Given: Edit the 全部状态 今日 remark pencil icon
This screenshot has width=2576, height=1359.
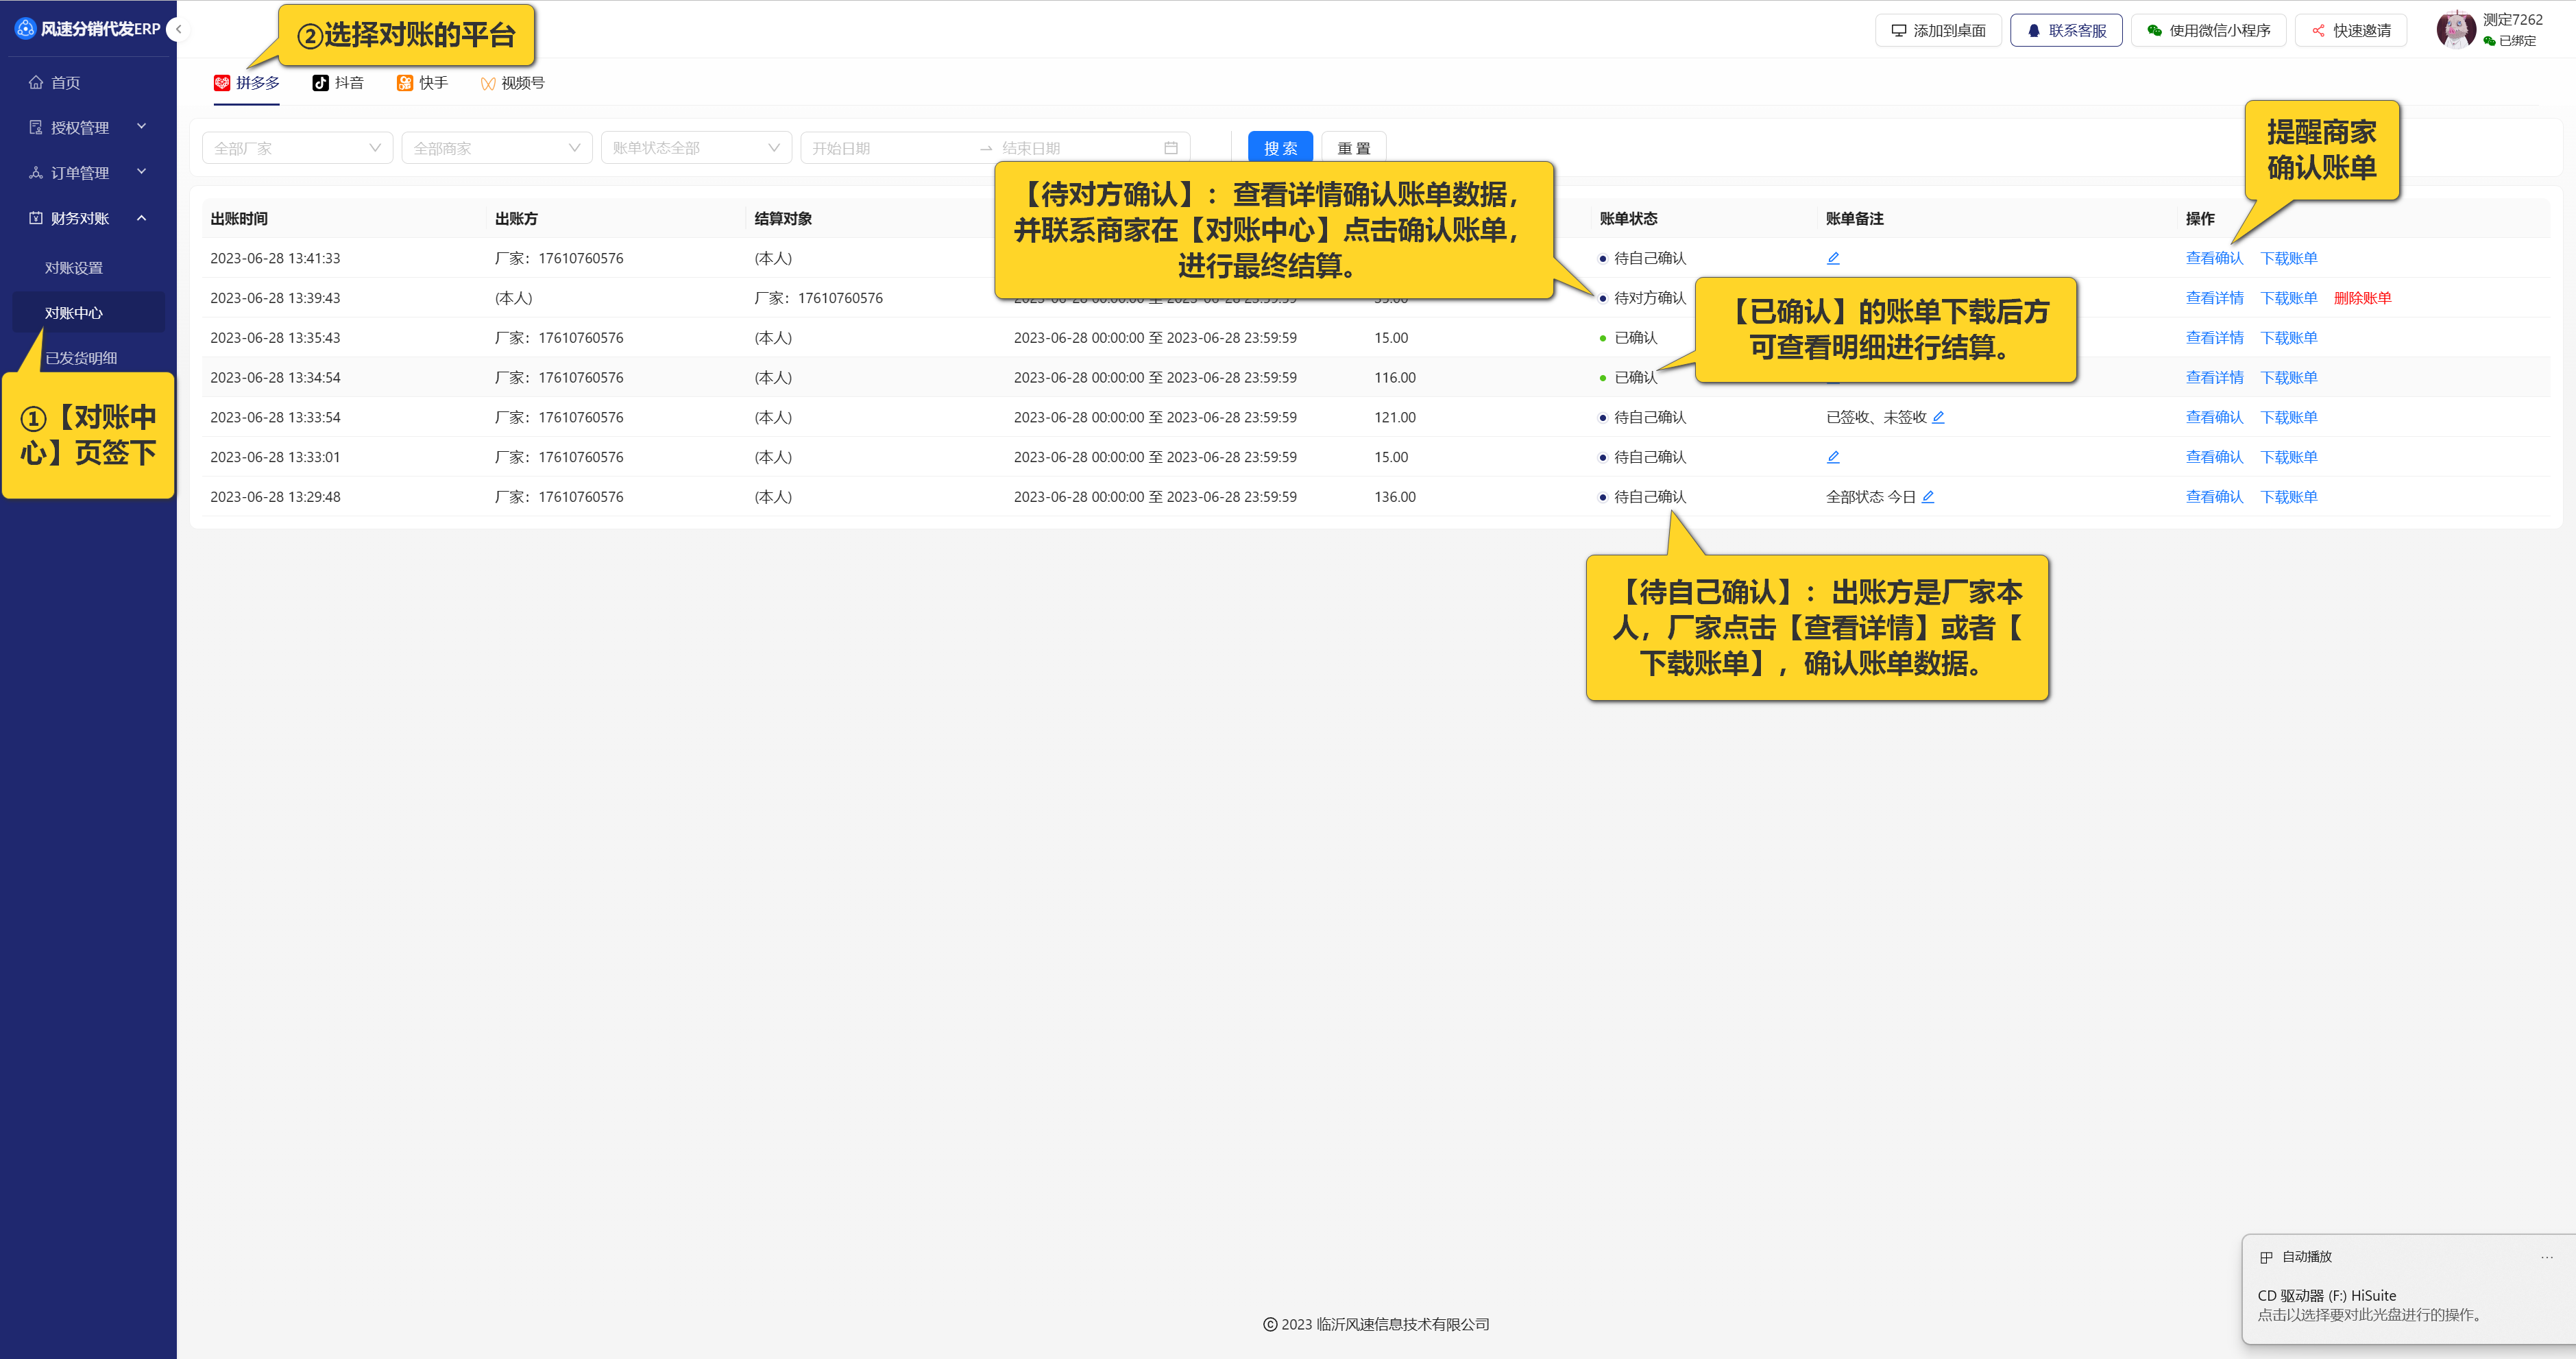Looking at the screenshot, I should [1928, 497].
